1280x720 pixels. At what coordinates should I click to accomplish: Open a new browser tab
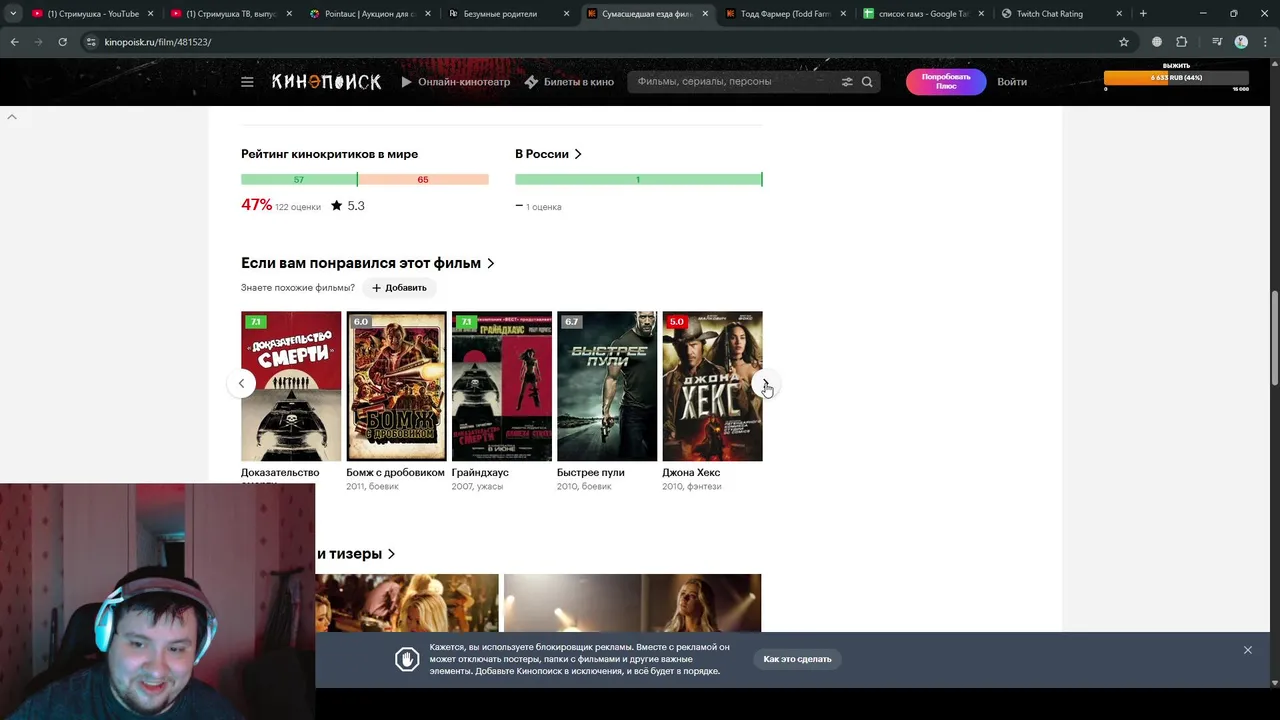(1143, 14)
